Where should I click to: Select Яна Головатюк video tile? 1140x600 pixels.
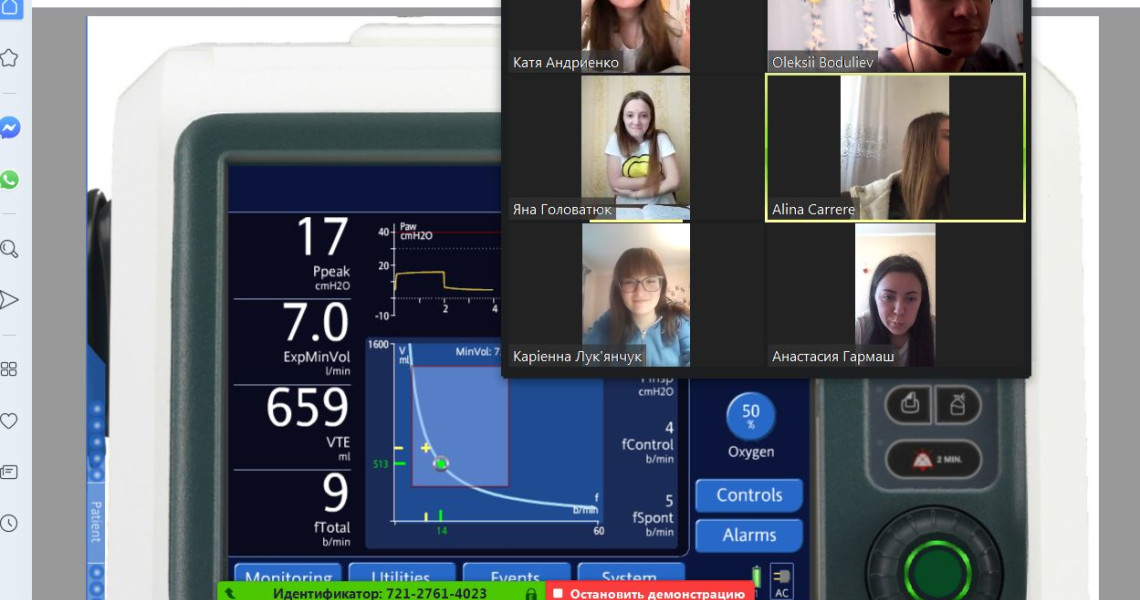(x=635, y=148)
